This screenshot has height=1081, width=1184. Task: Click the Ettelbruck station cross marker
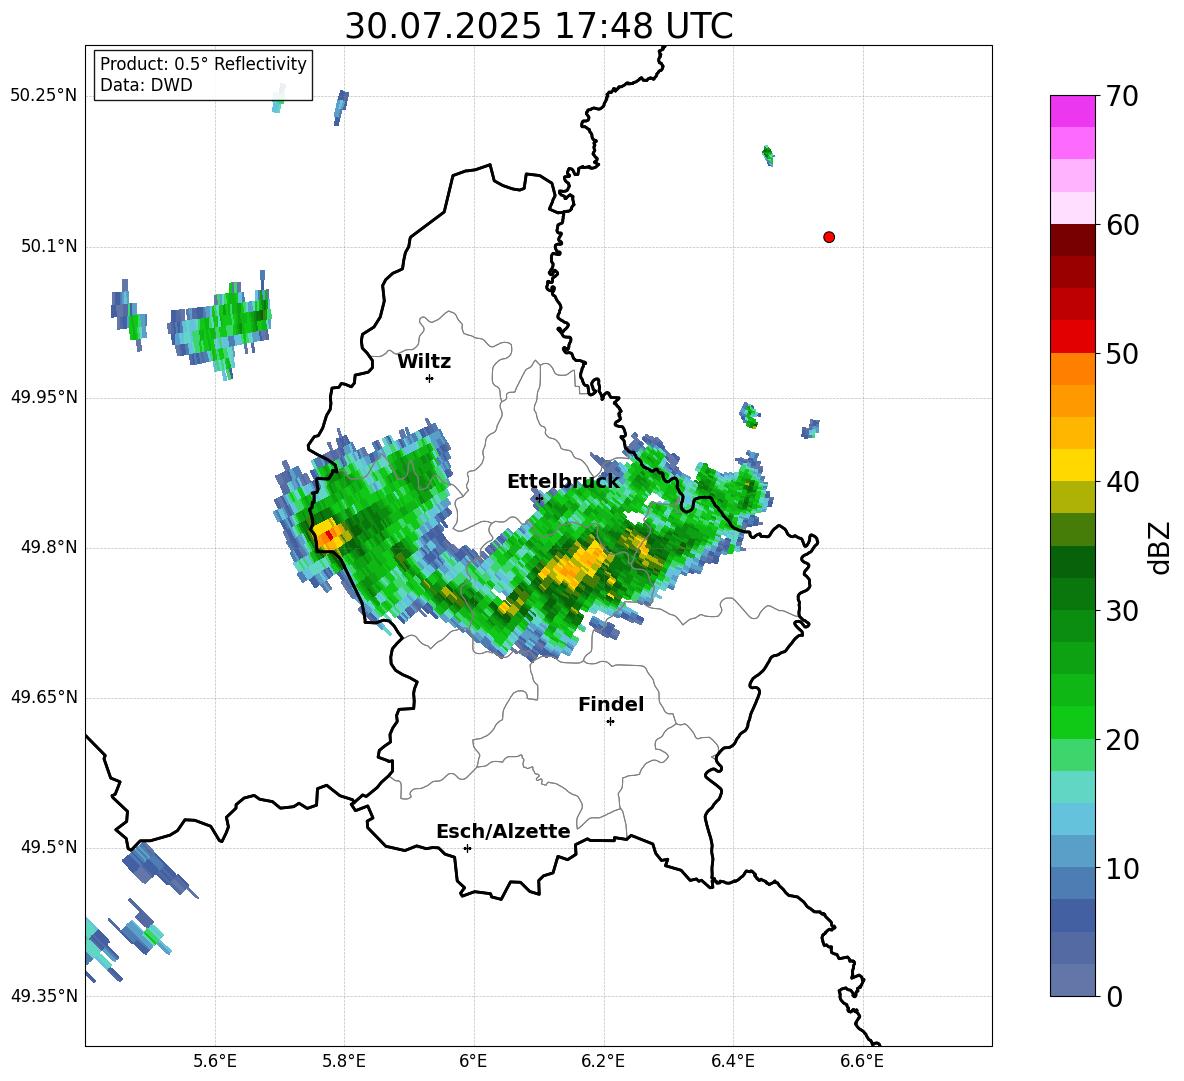pyautogui.click(x=538, y=498)
